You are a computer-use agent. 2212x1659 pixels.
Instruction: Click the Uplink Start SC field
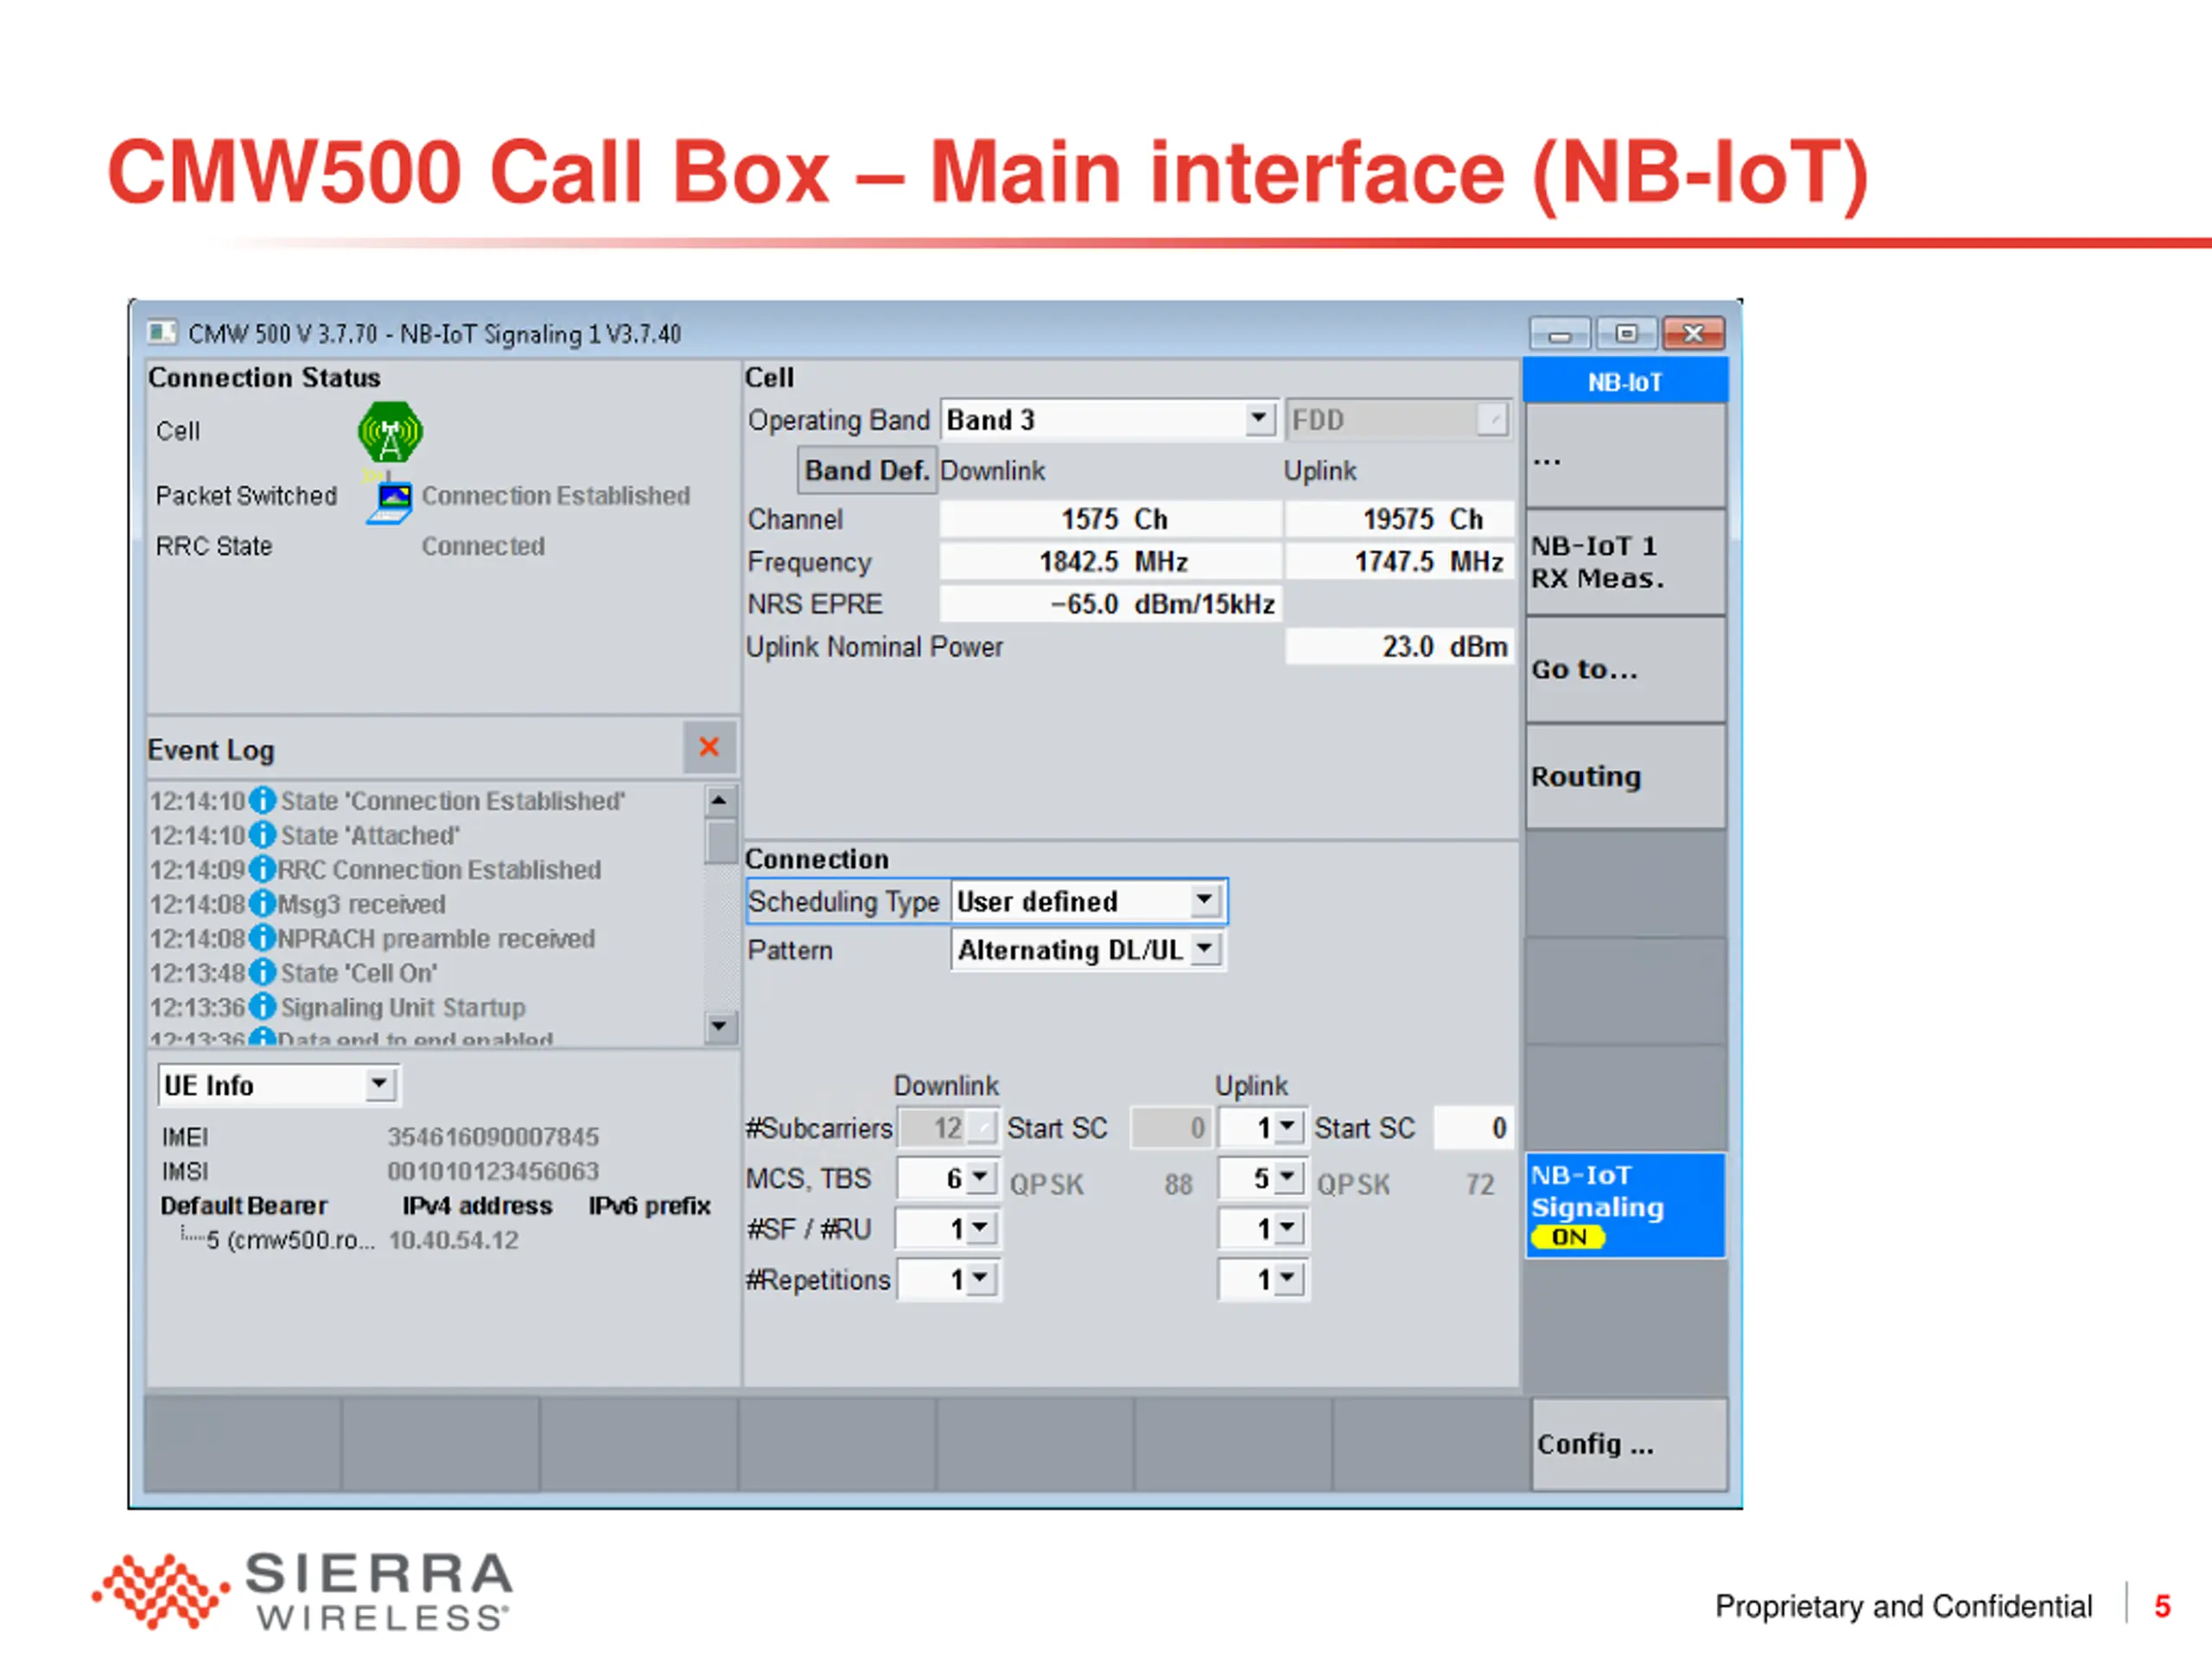pos(1474,1128)
